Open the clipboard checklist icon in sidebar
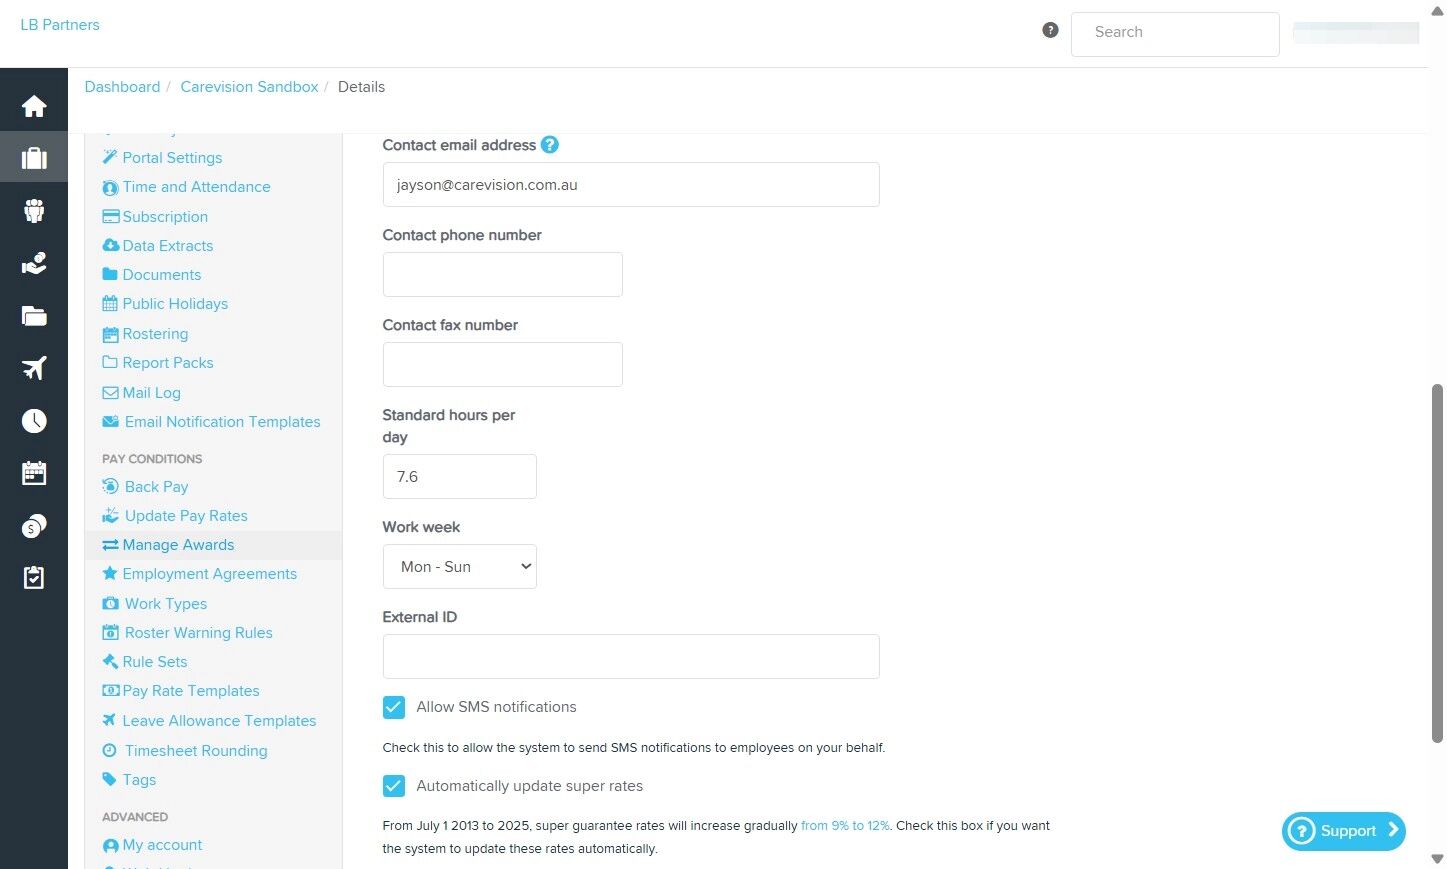1447x869 pixels. pos(34,577)
